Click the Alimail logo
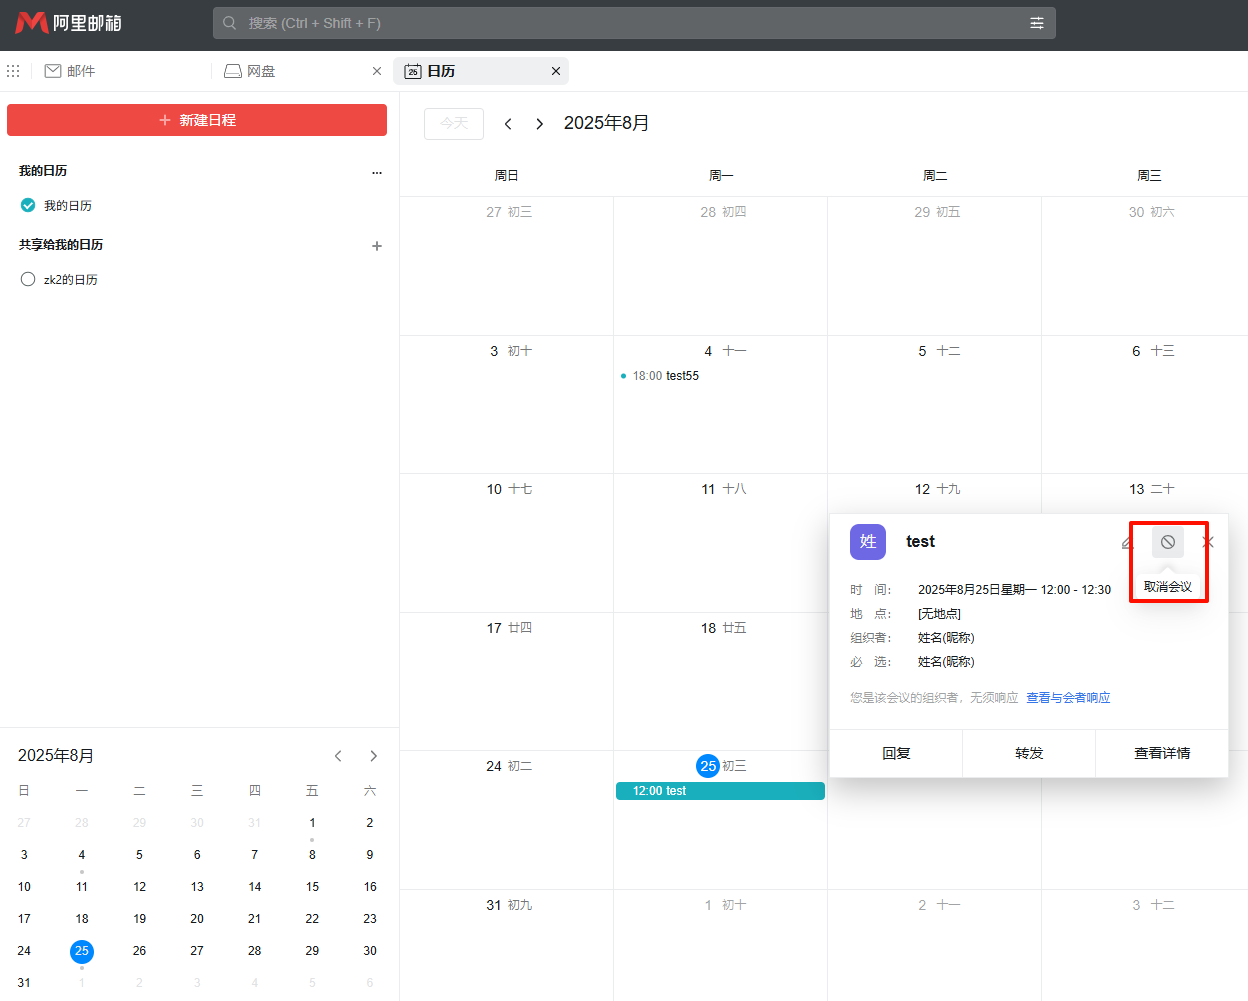The image size is (1248, 1001). click(68, 22)
